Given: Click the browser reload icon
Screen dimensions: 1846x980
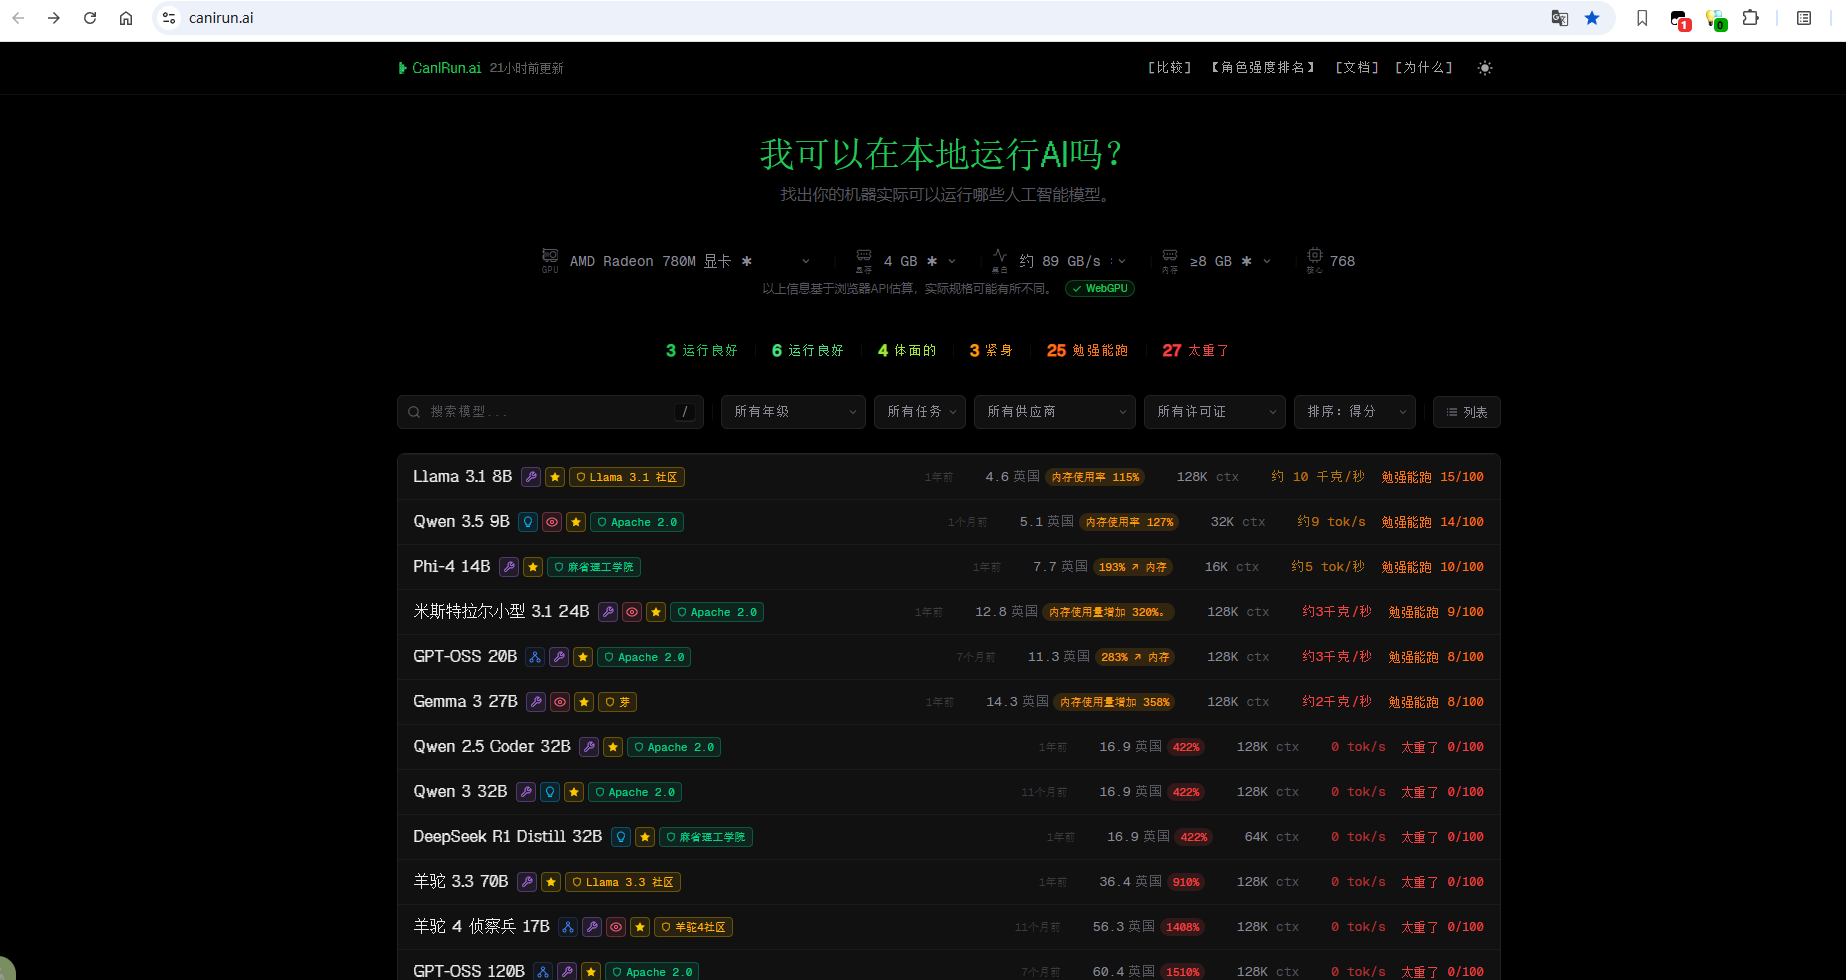Looking at the screenshot, I should point(90,18).
